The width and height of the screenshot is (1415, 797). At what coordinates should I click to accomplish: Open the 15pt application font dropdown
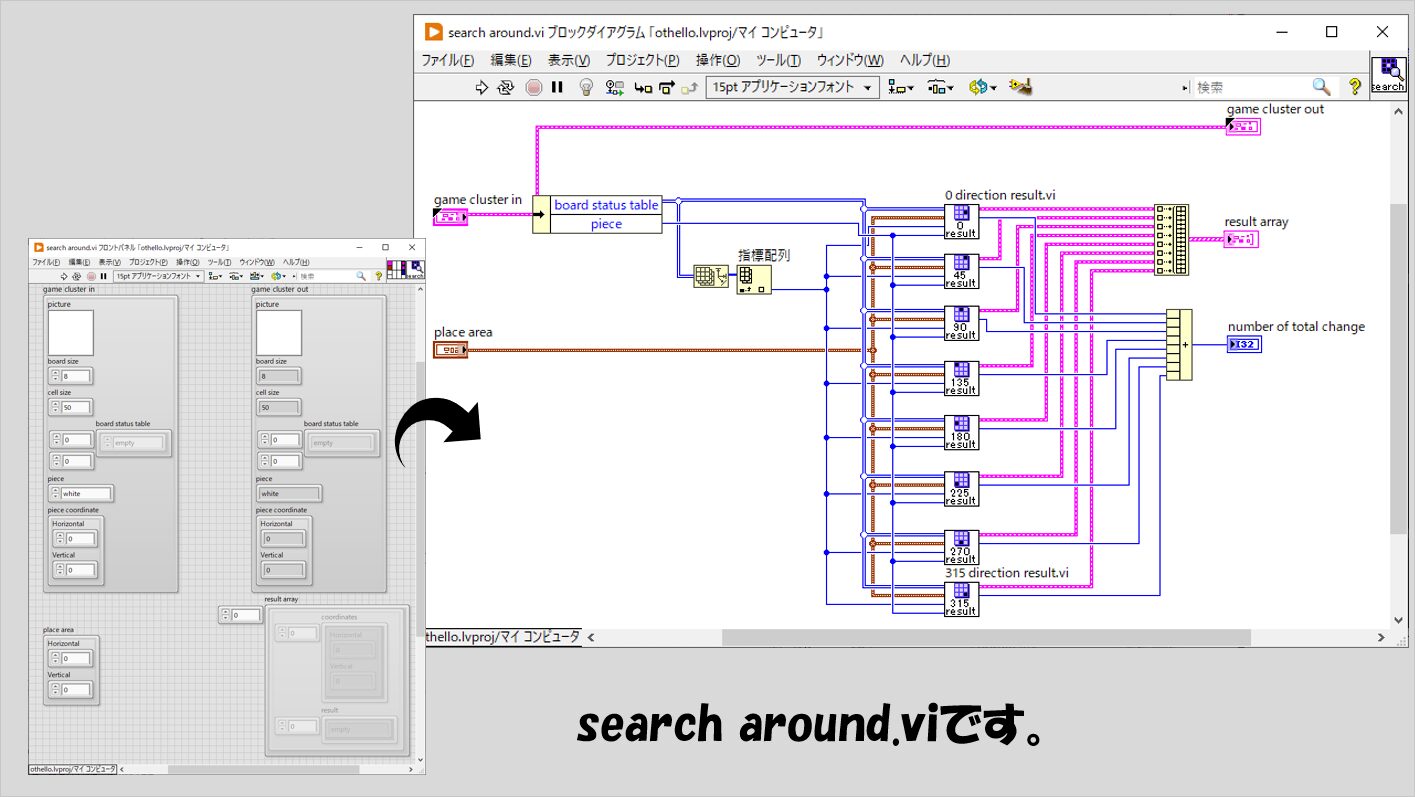pyautogui.click(x=792, y=87)
